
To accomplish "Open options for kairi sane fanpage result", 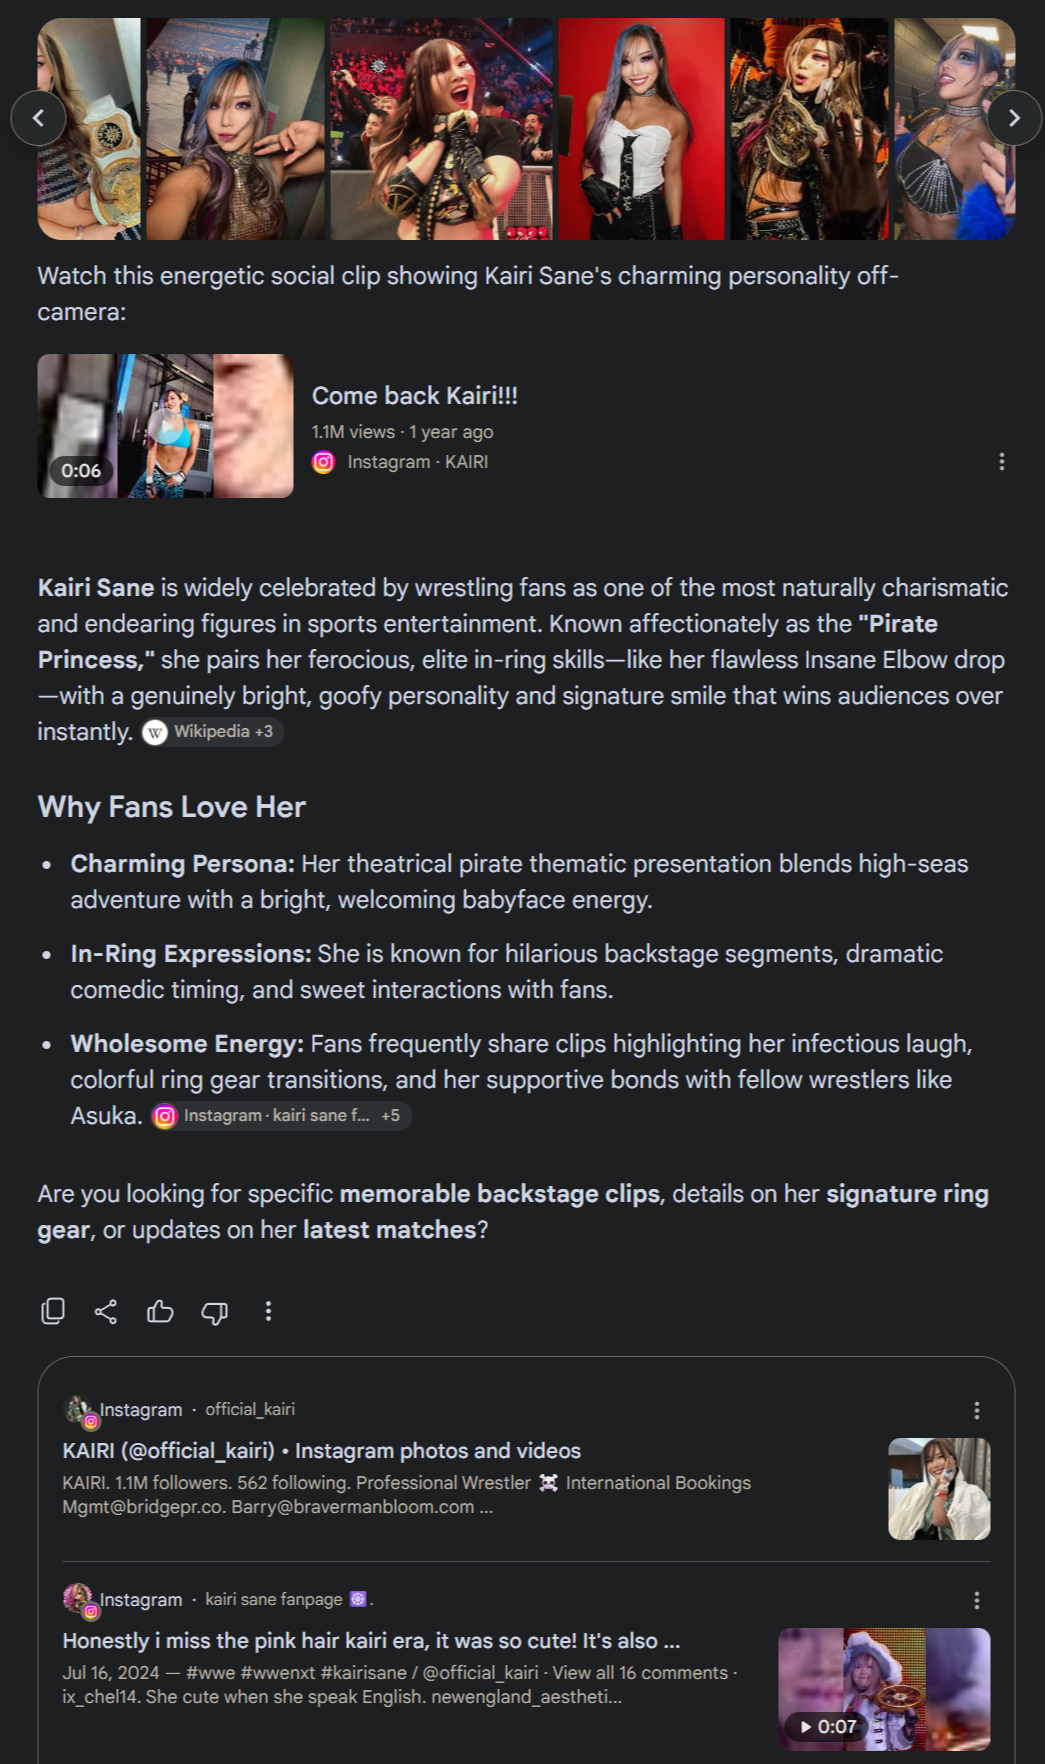I will (x=976, y=1600).
